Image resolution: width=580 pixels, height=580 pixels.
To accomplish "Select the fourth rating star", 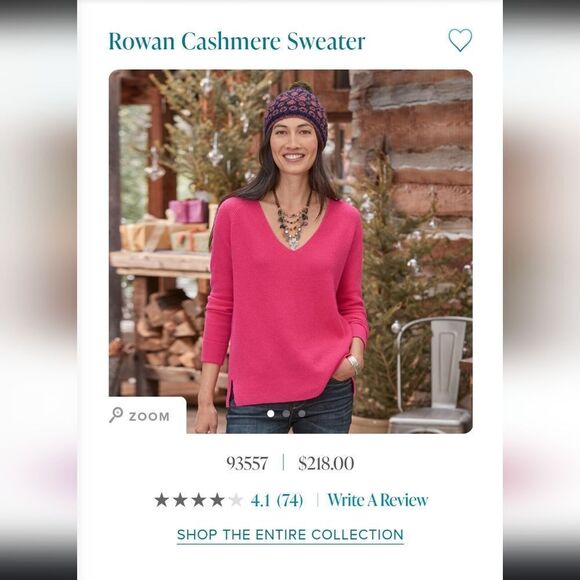I will [217, 500].
